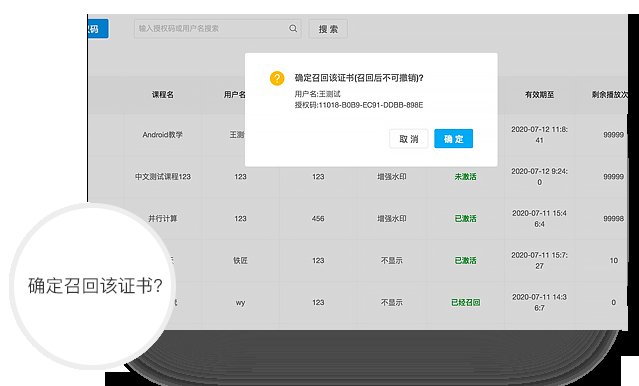
Task: Click remaining plays value 10
Action: [614, 260]
